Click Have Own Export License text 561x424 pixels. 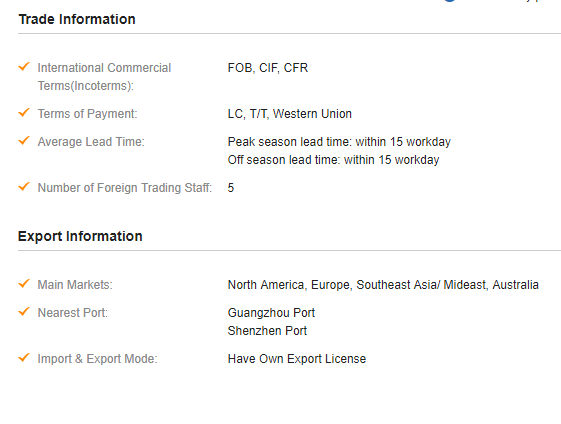[297, 359]
